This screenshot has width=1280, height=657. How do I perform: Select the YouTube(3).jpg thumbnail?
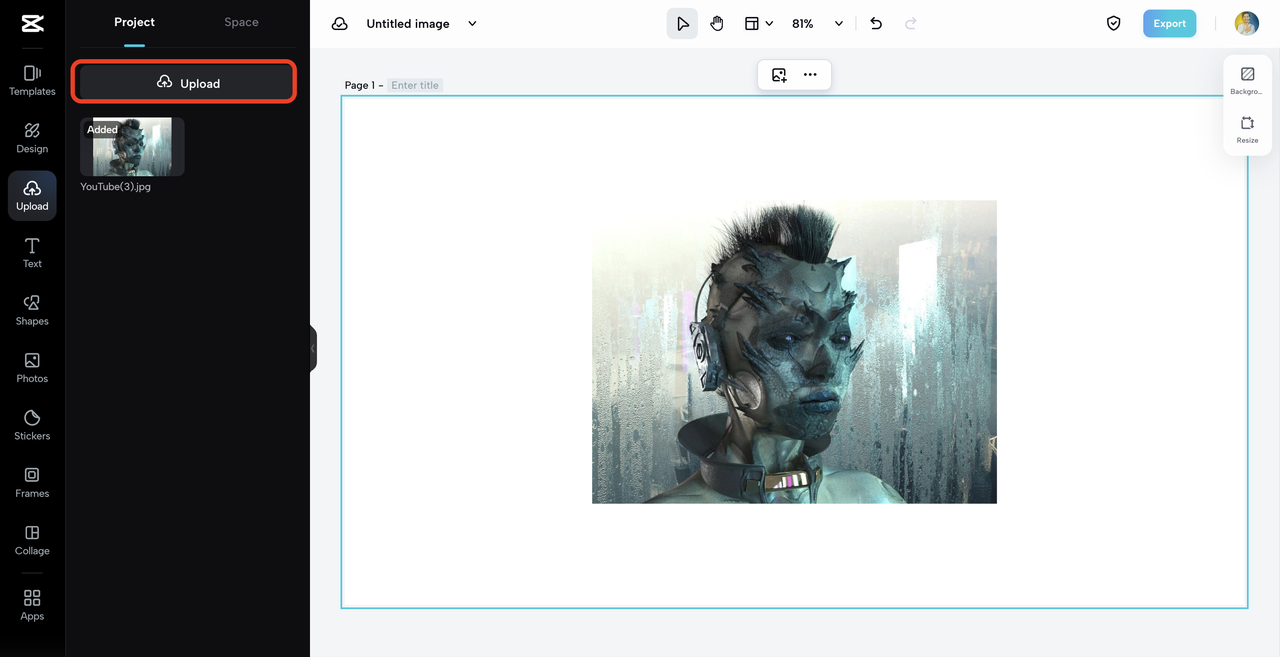click(x=132, y=147)
